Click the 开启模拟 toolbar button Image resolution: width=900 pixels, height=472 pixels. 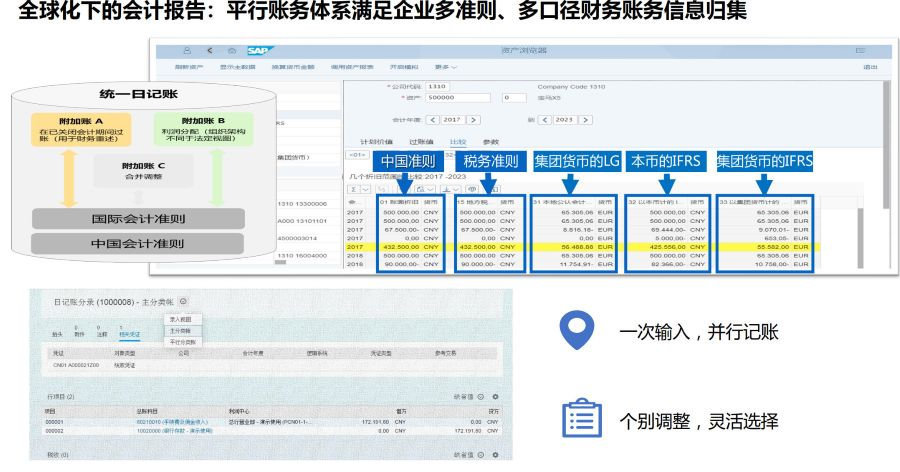click(x=404, y=67)
